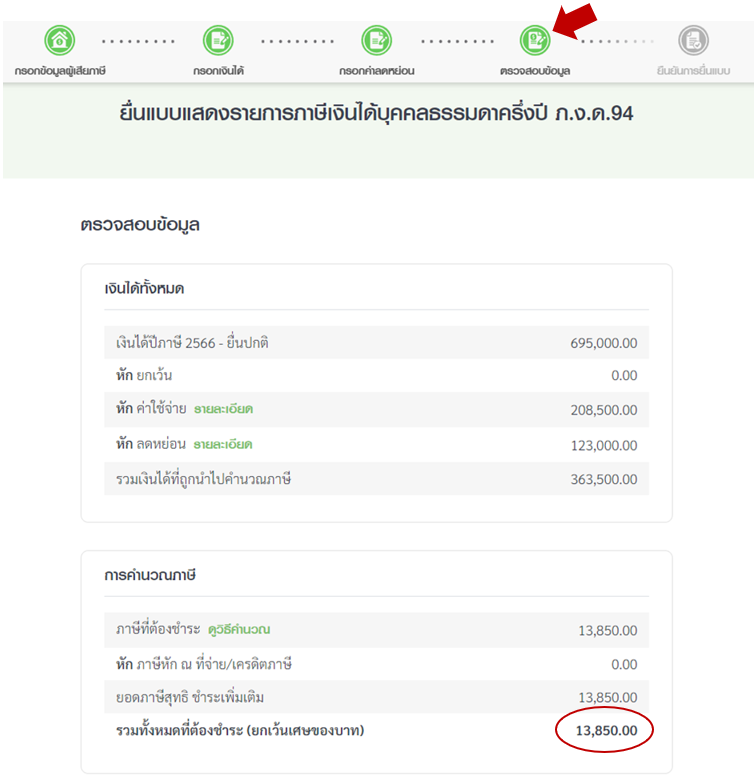
Task: Select the กรอกค่าลดหย่อน step label
Action: 377,71
